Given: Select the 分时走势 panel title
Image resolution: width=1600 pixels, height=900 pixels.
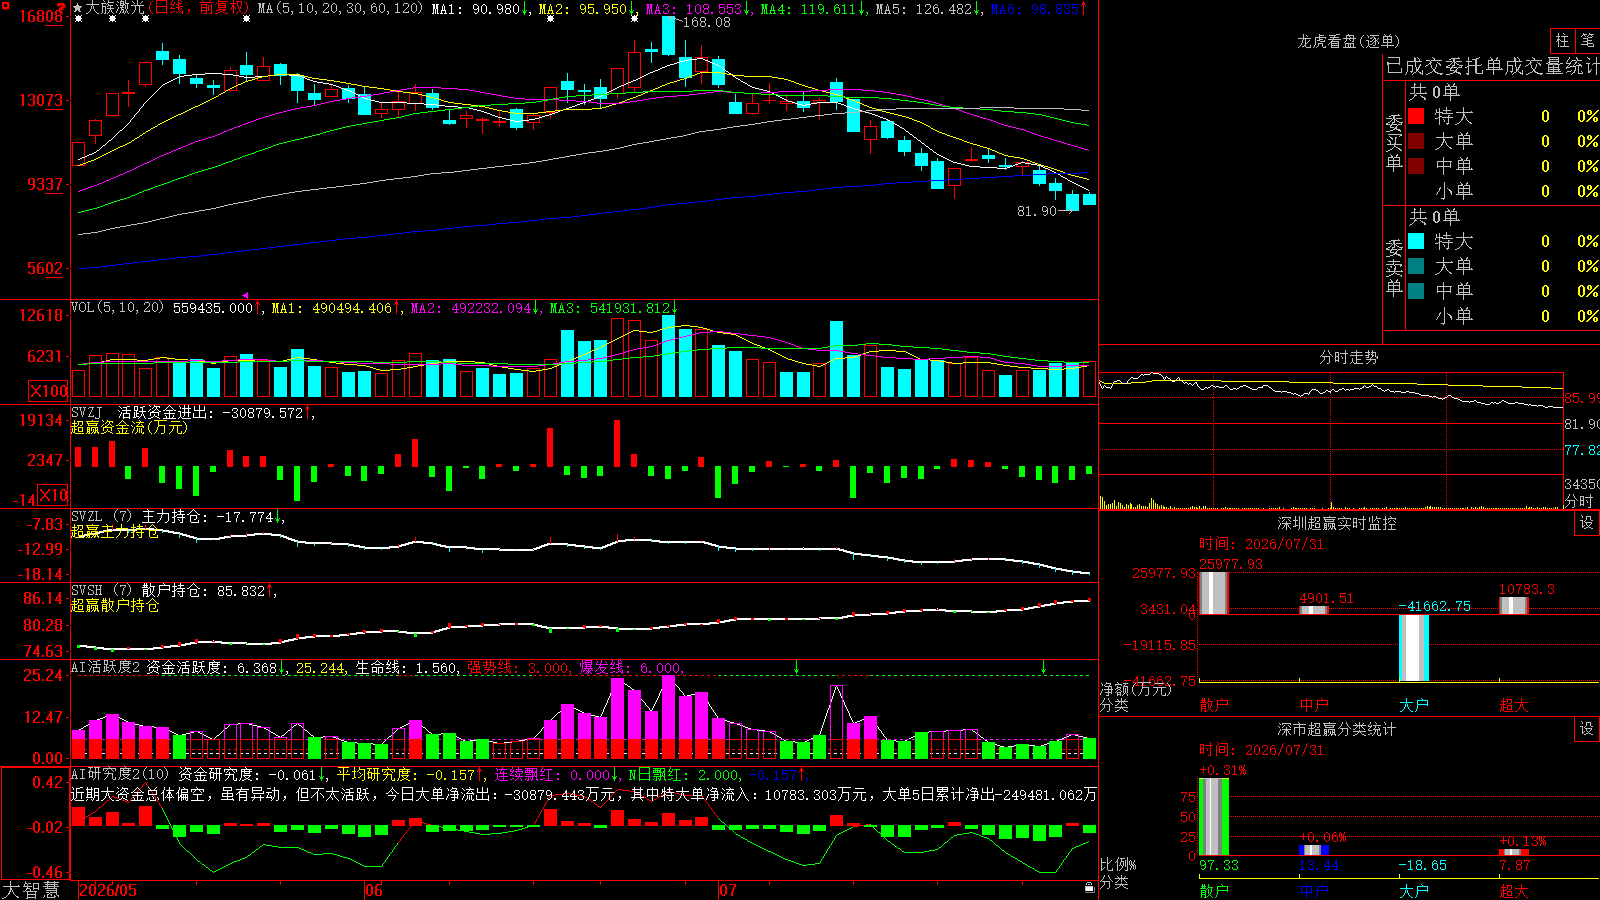Looking at the screenshot, I should pos(1349,357).
